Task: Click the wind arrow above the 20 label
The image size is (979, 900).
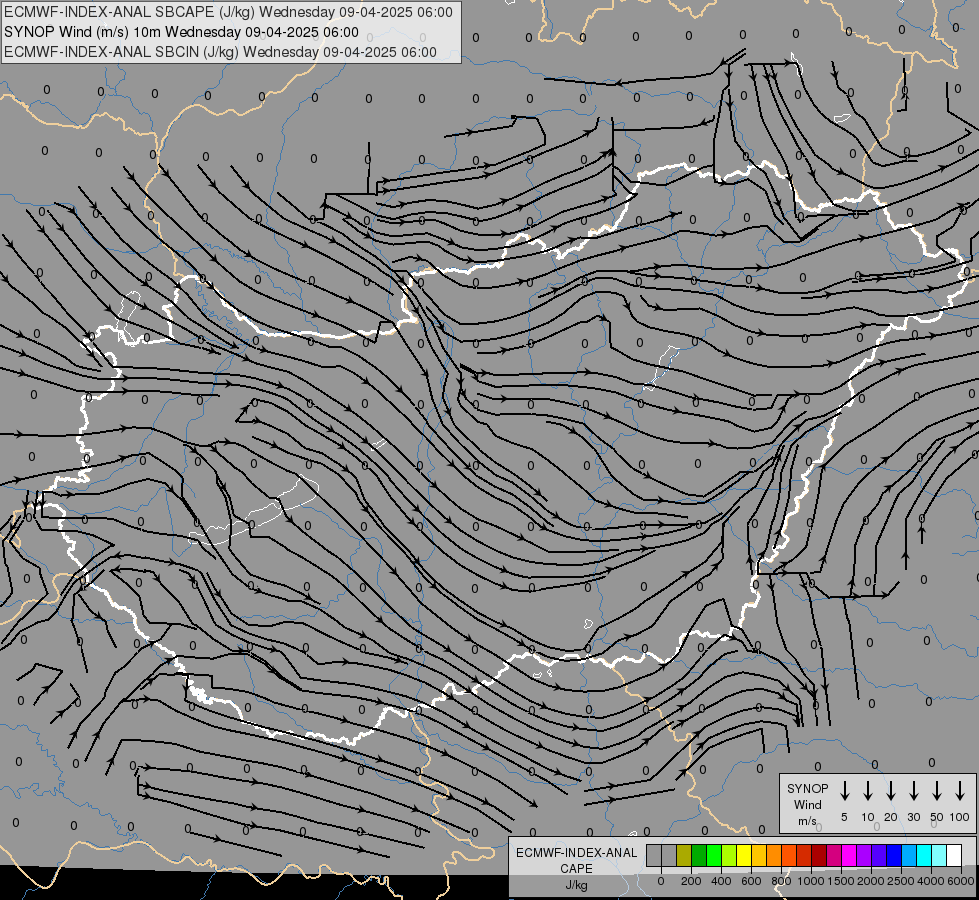Action: click(x=891, y=791)
